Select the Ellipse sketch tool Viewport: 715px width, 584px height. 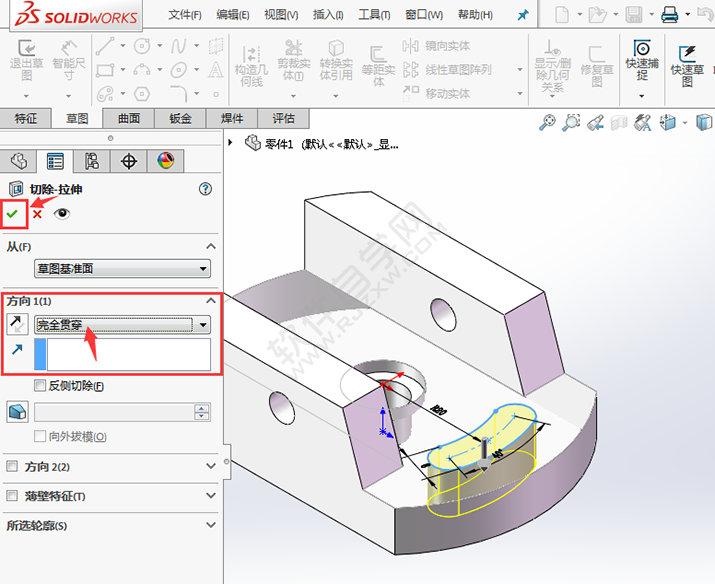pos(178,70)
